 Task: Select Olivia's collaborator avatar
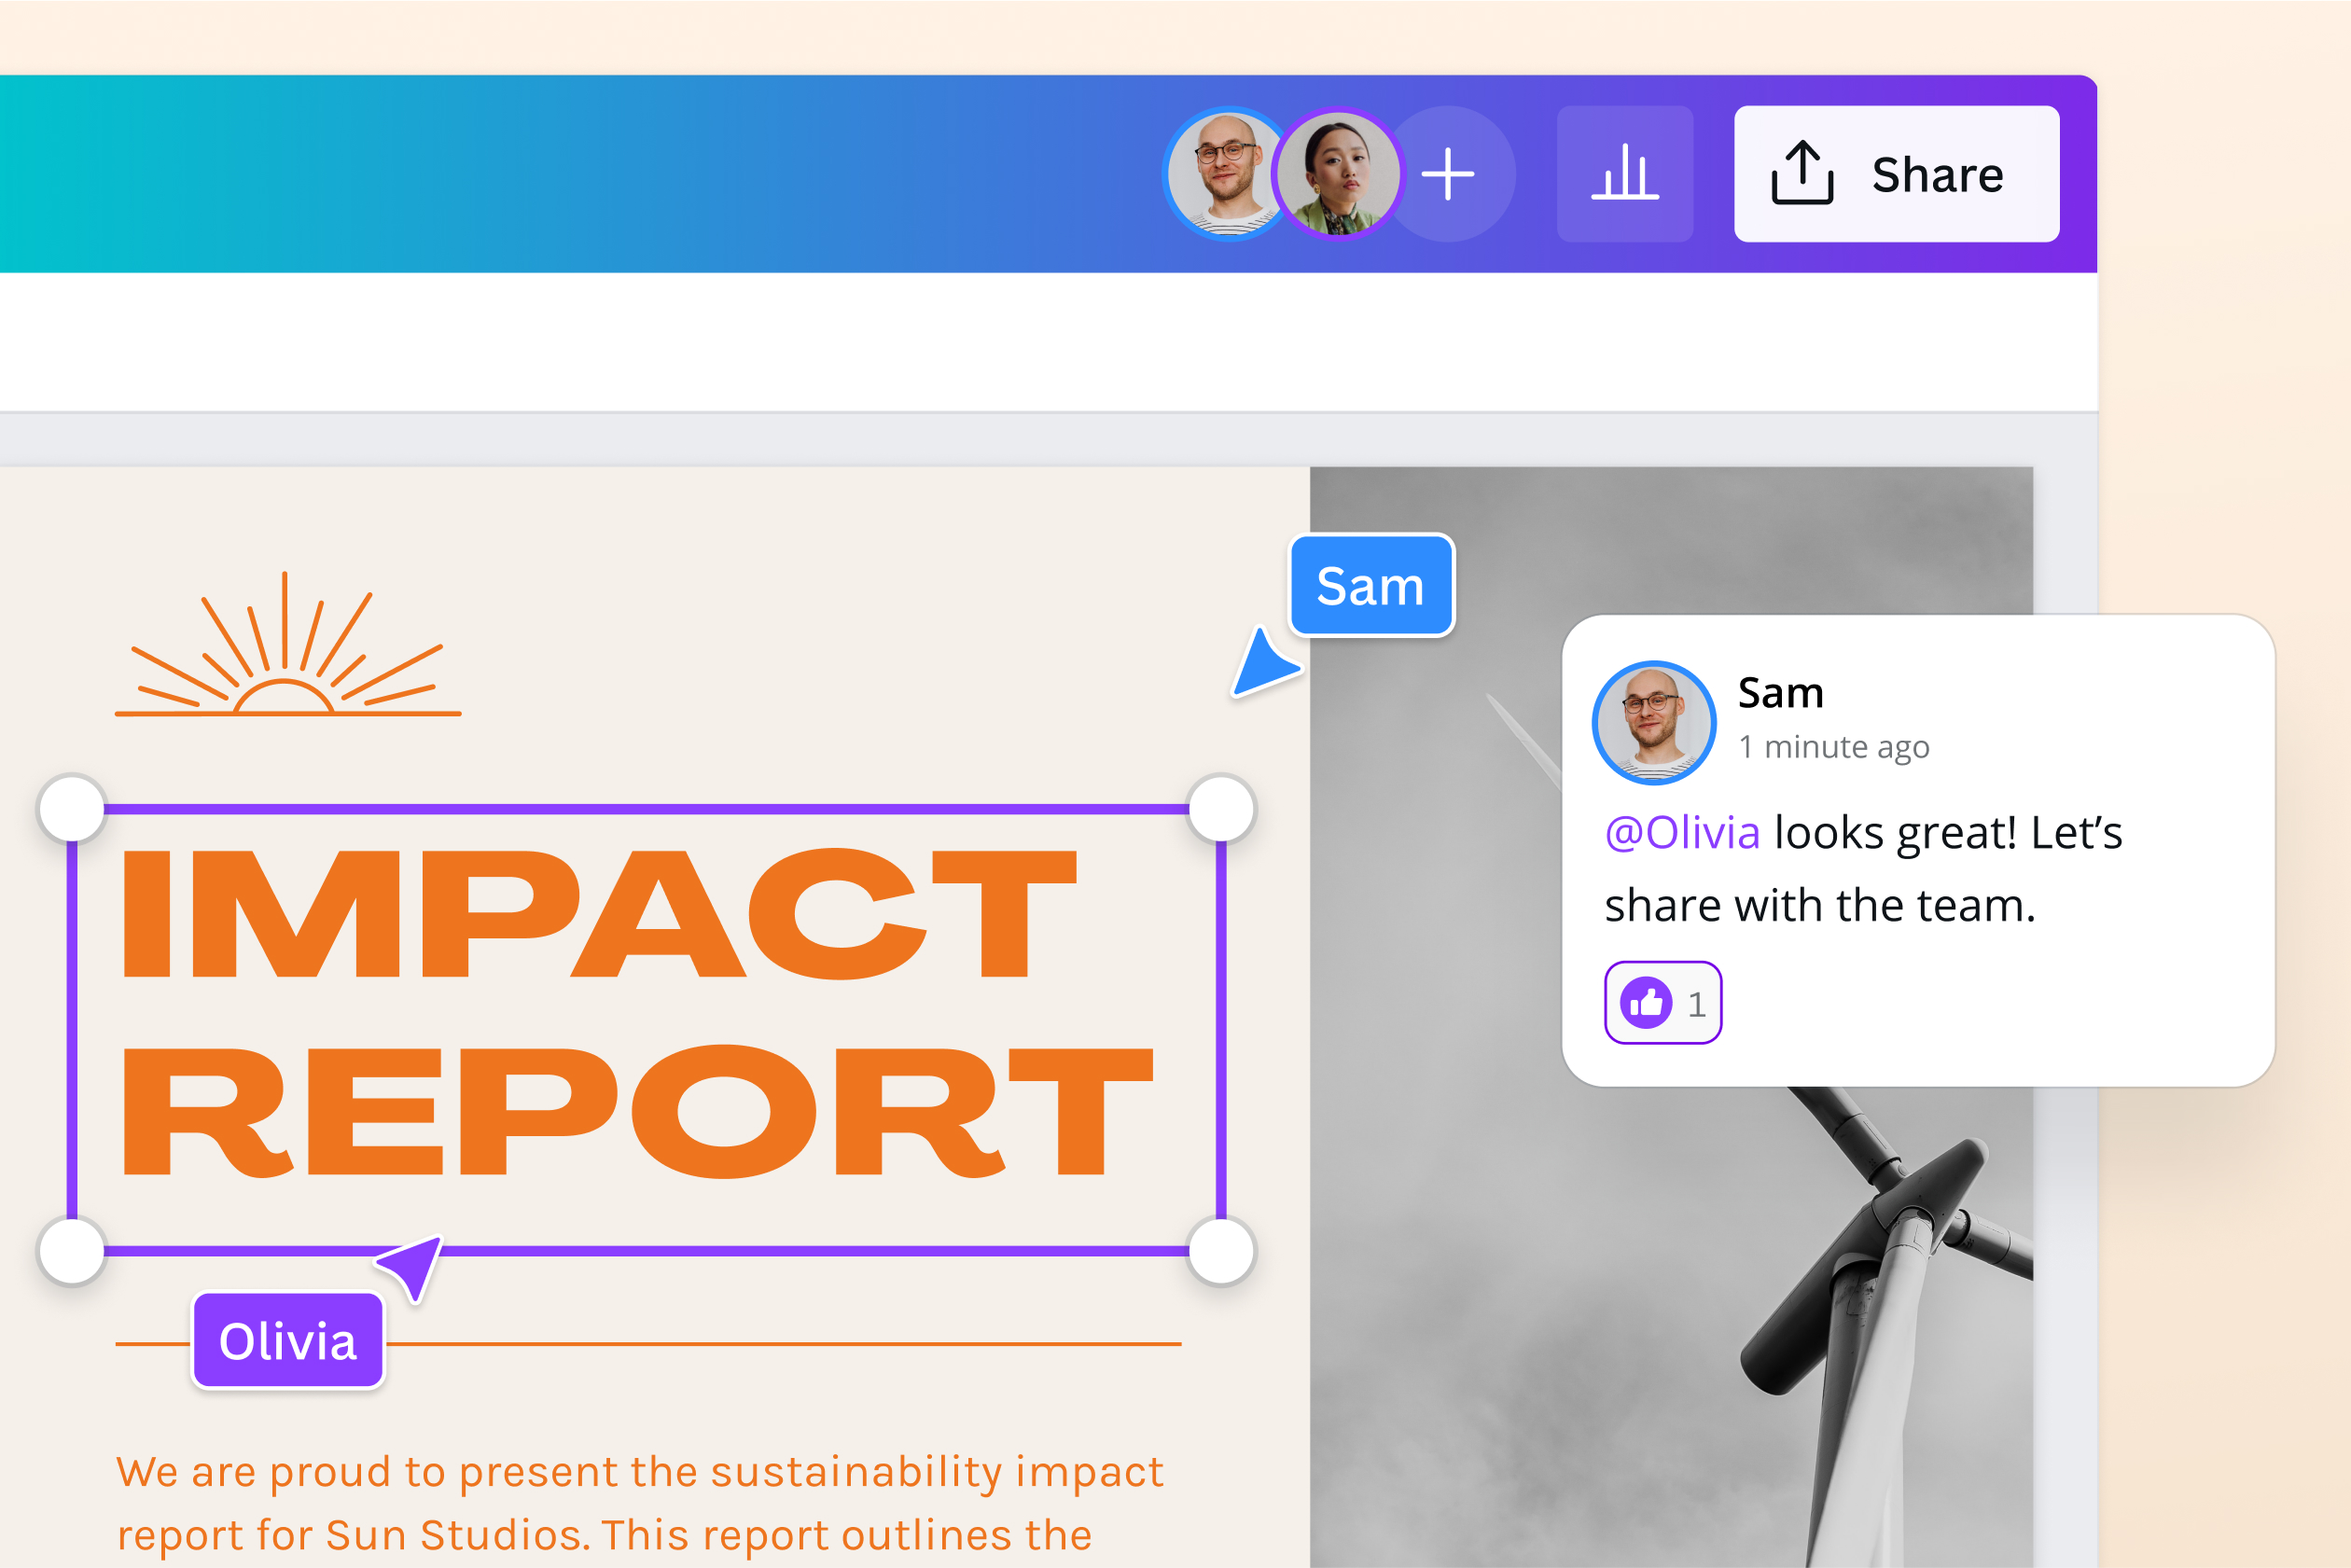[1339, 172]
